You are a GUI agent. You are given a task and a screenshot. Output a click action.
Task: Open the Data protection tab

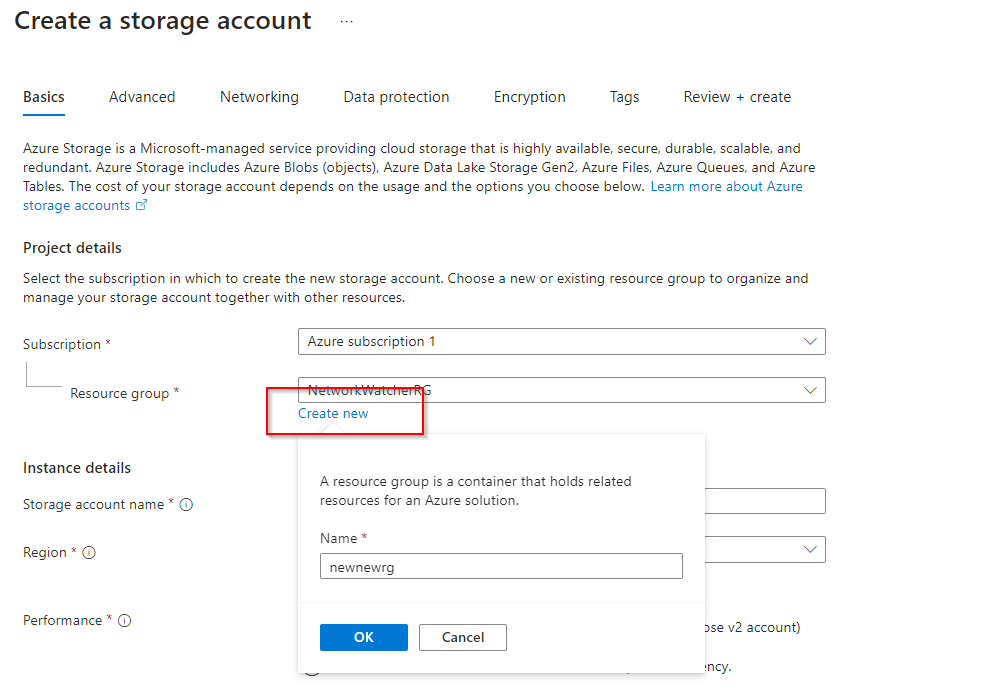click(396, 97)
